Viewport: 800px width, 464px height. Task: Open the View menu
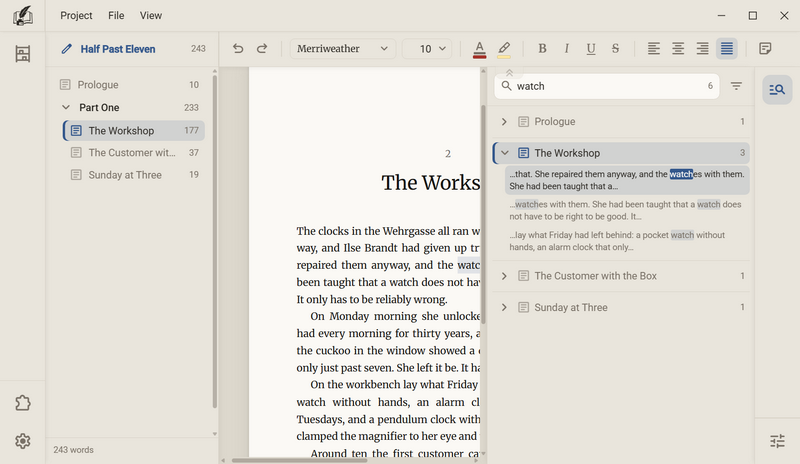coord(151,15)
